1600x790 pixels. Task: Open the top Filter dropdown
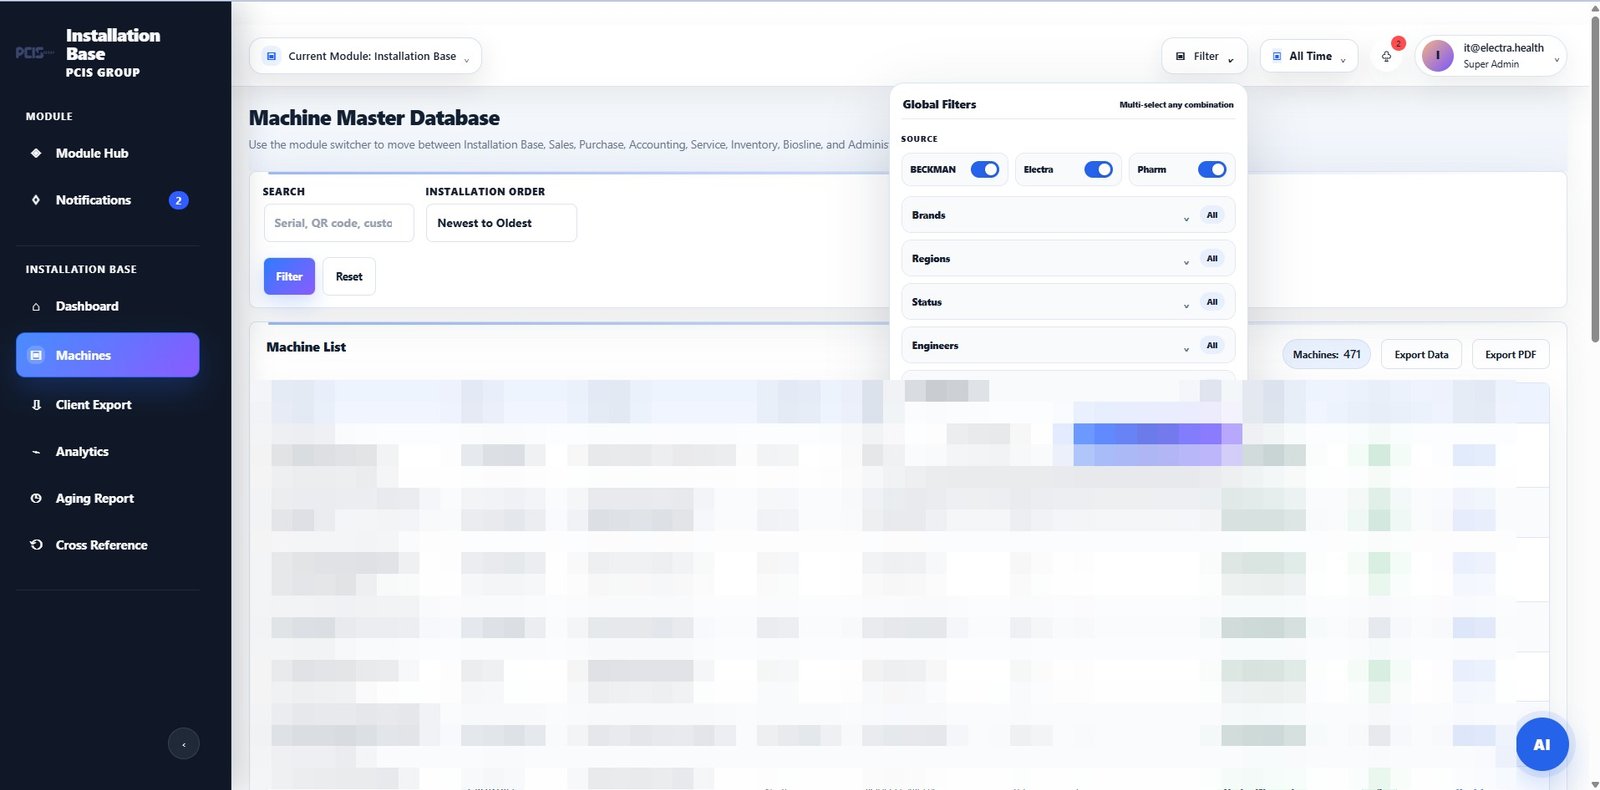click(x=1204, y=56)
